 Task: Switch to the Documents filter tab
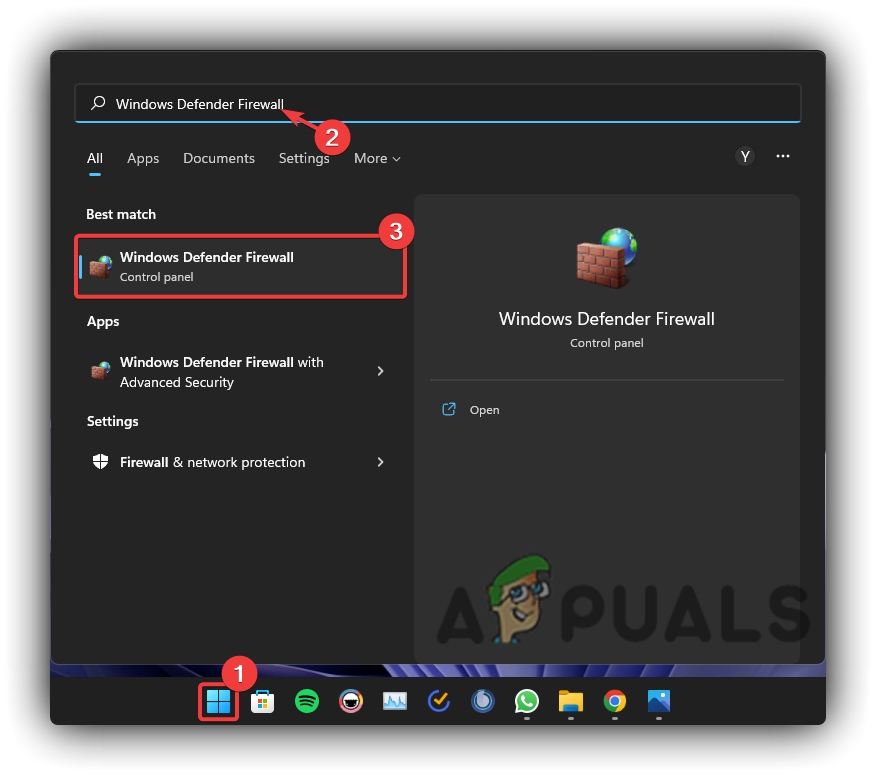click(219, 158)
